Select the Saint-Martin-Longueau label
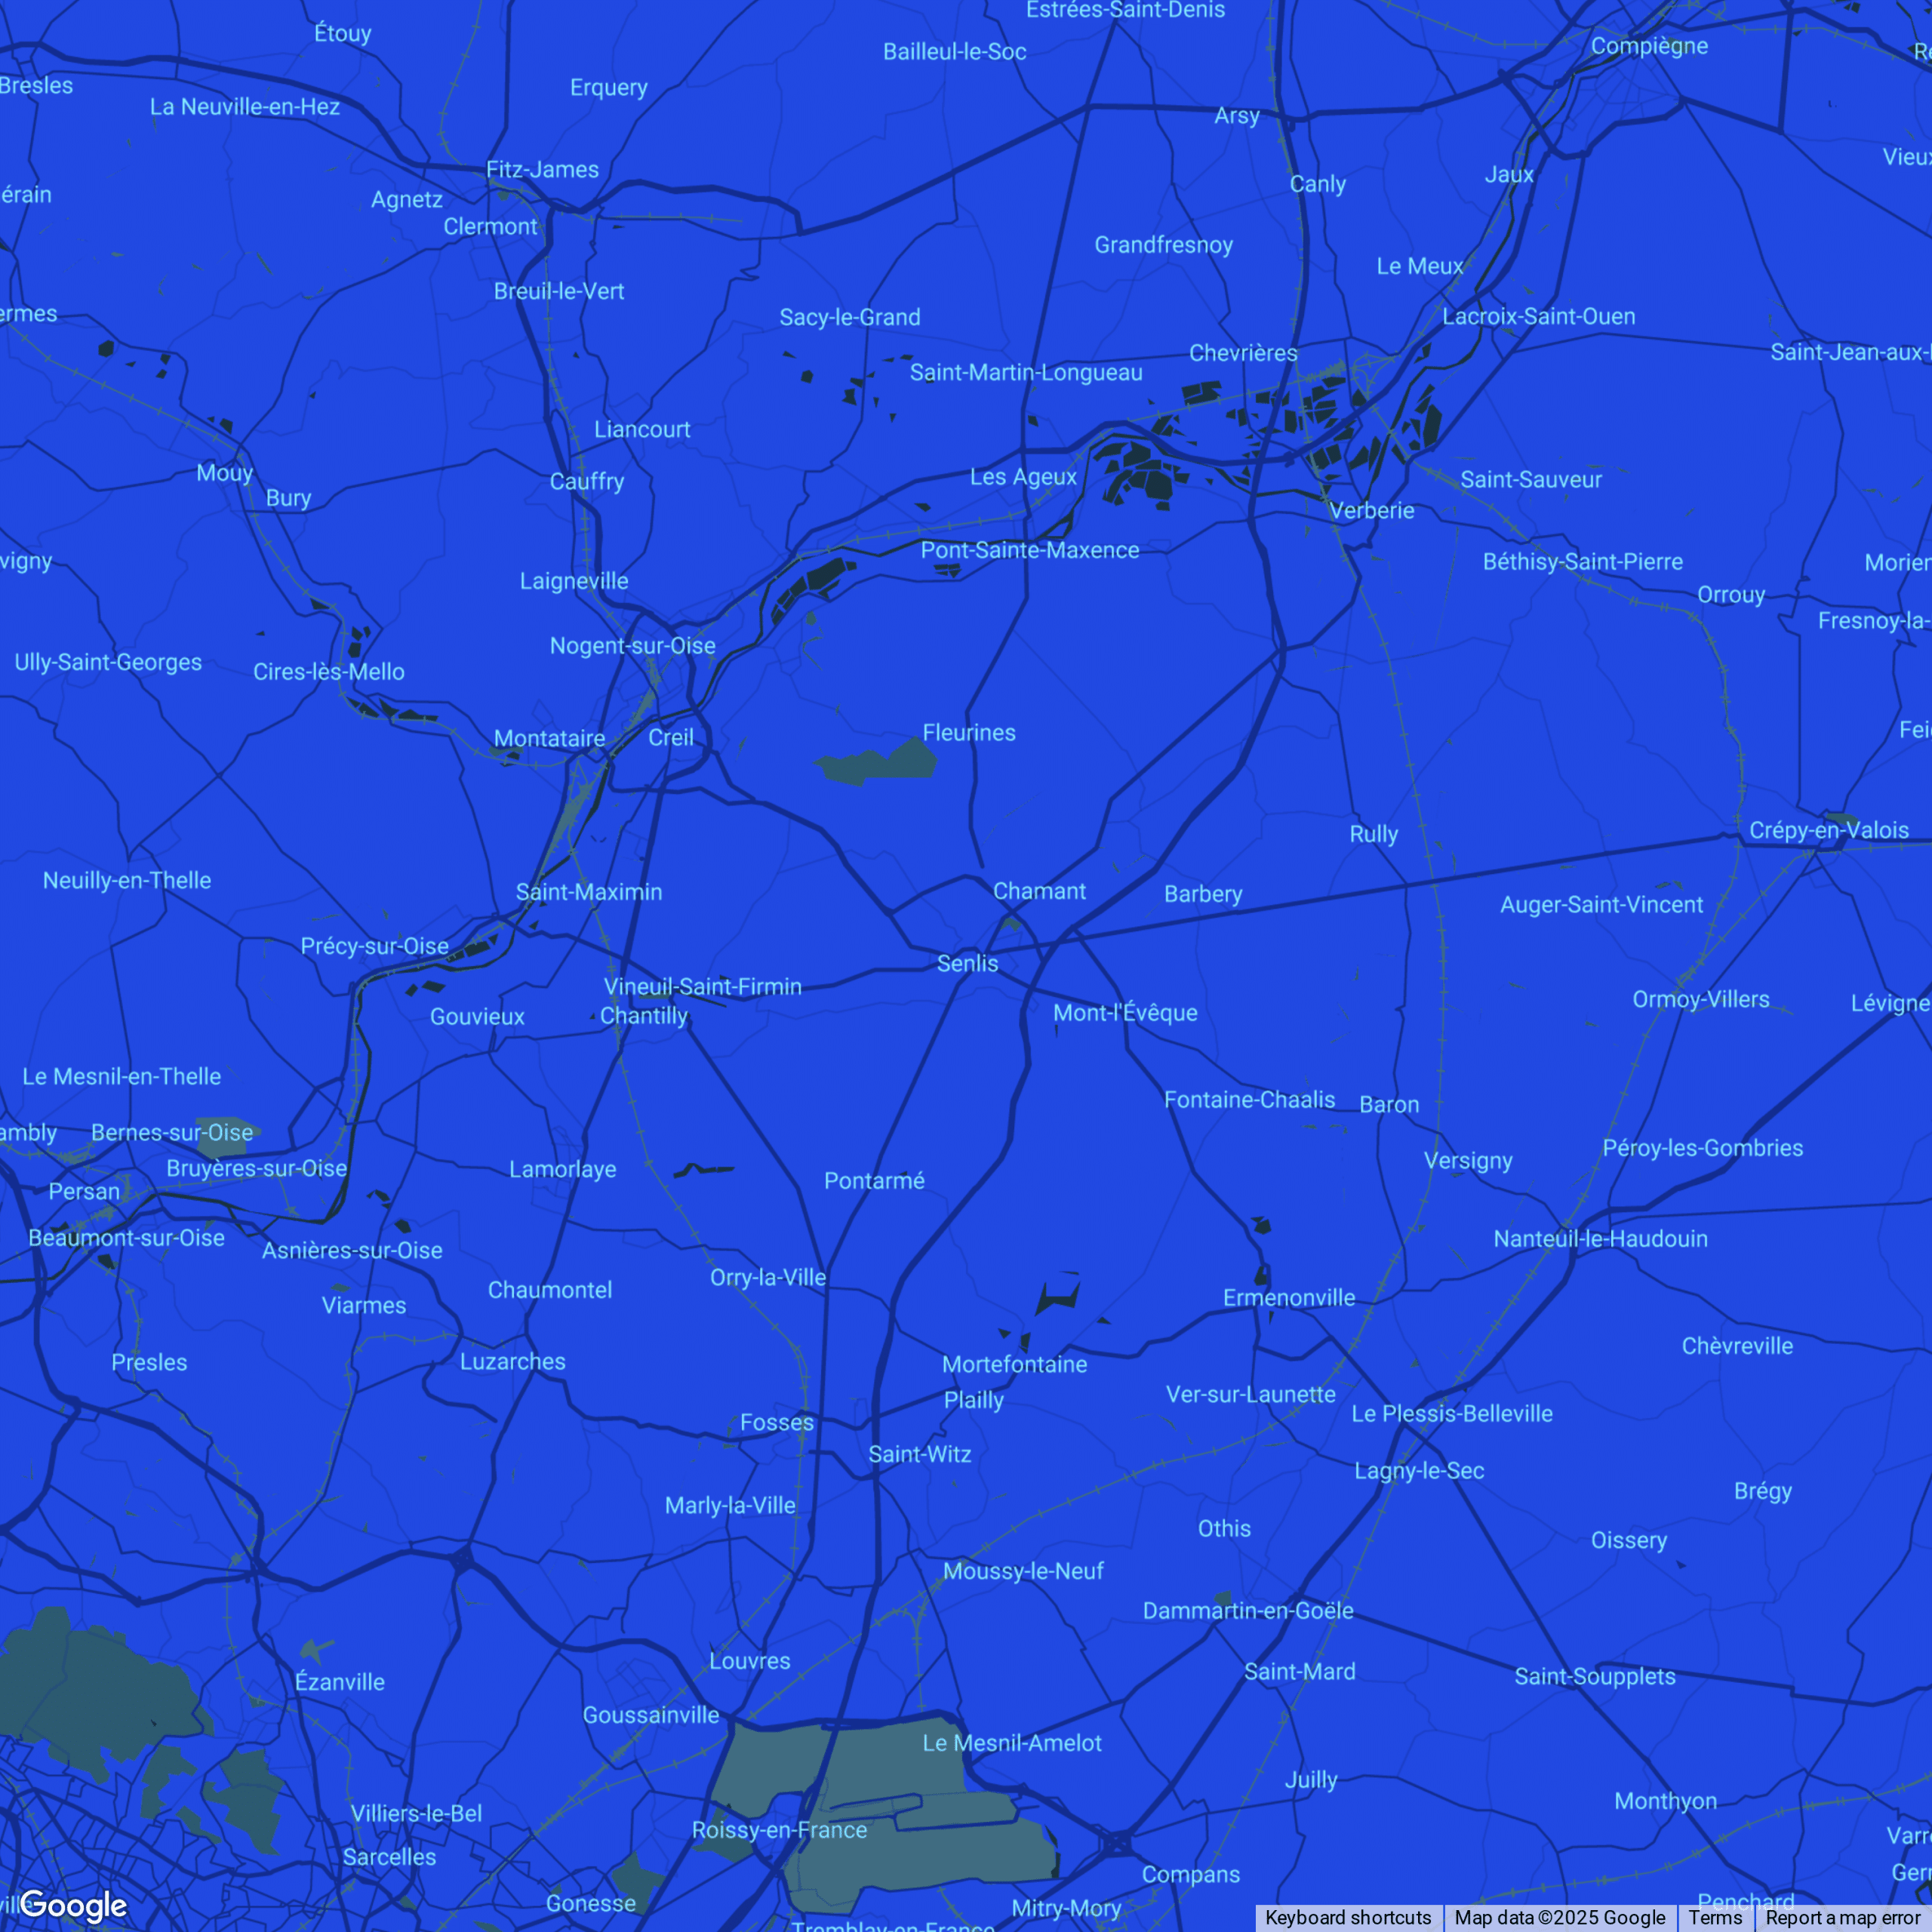Image resolution: width=1932 pixels, height=1932 pixels. (x=1025, y=372)
